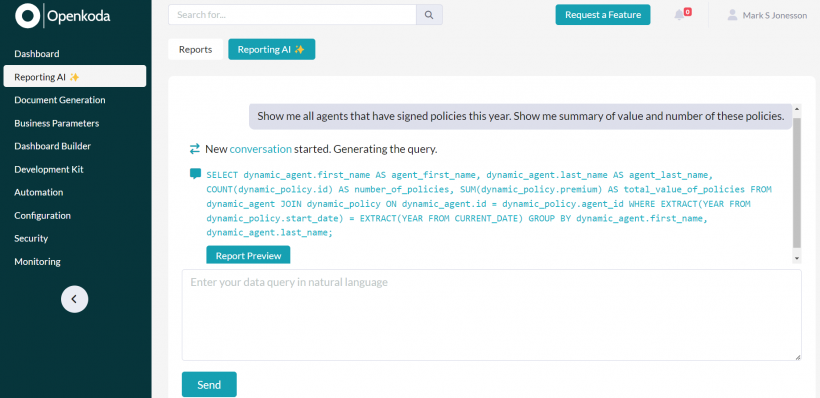Click the Report Preview button
The image size is (820, 398).
pos(248,255)
